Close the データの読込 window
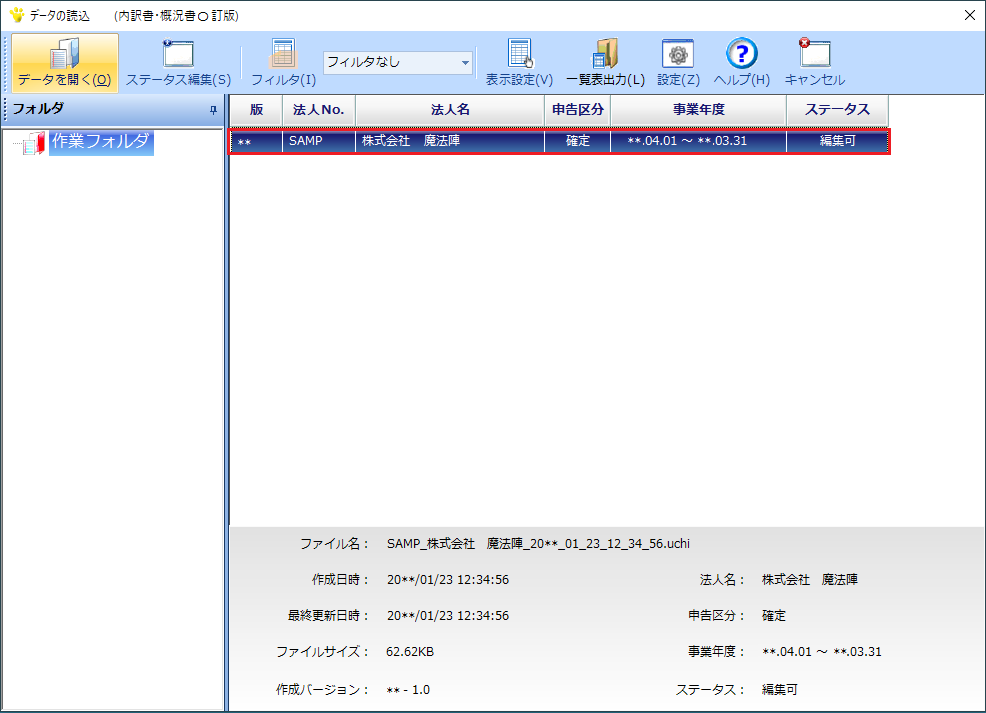The height and width of the screenshot is (713, 986). (970, 15)
